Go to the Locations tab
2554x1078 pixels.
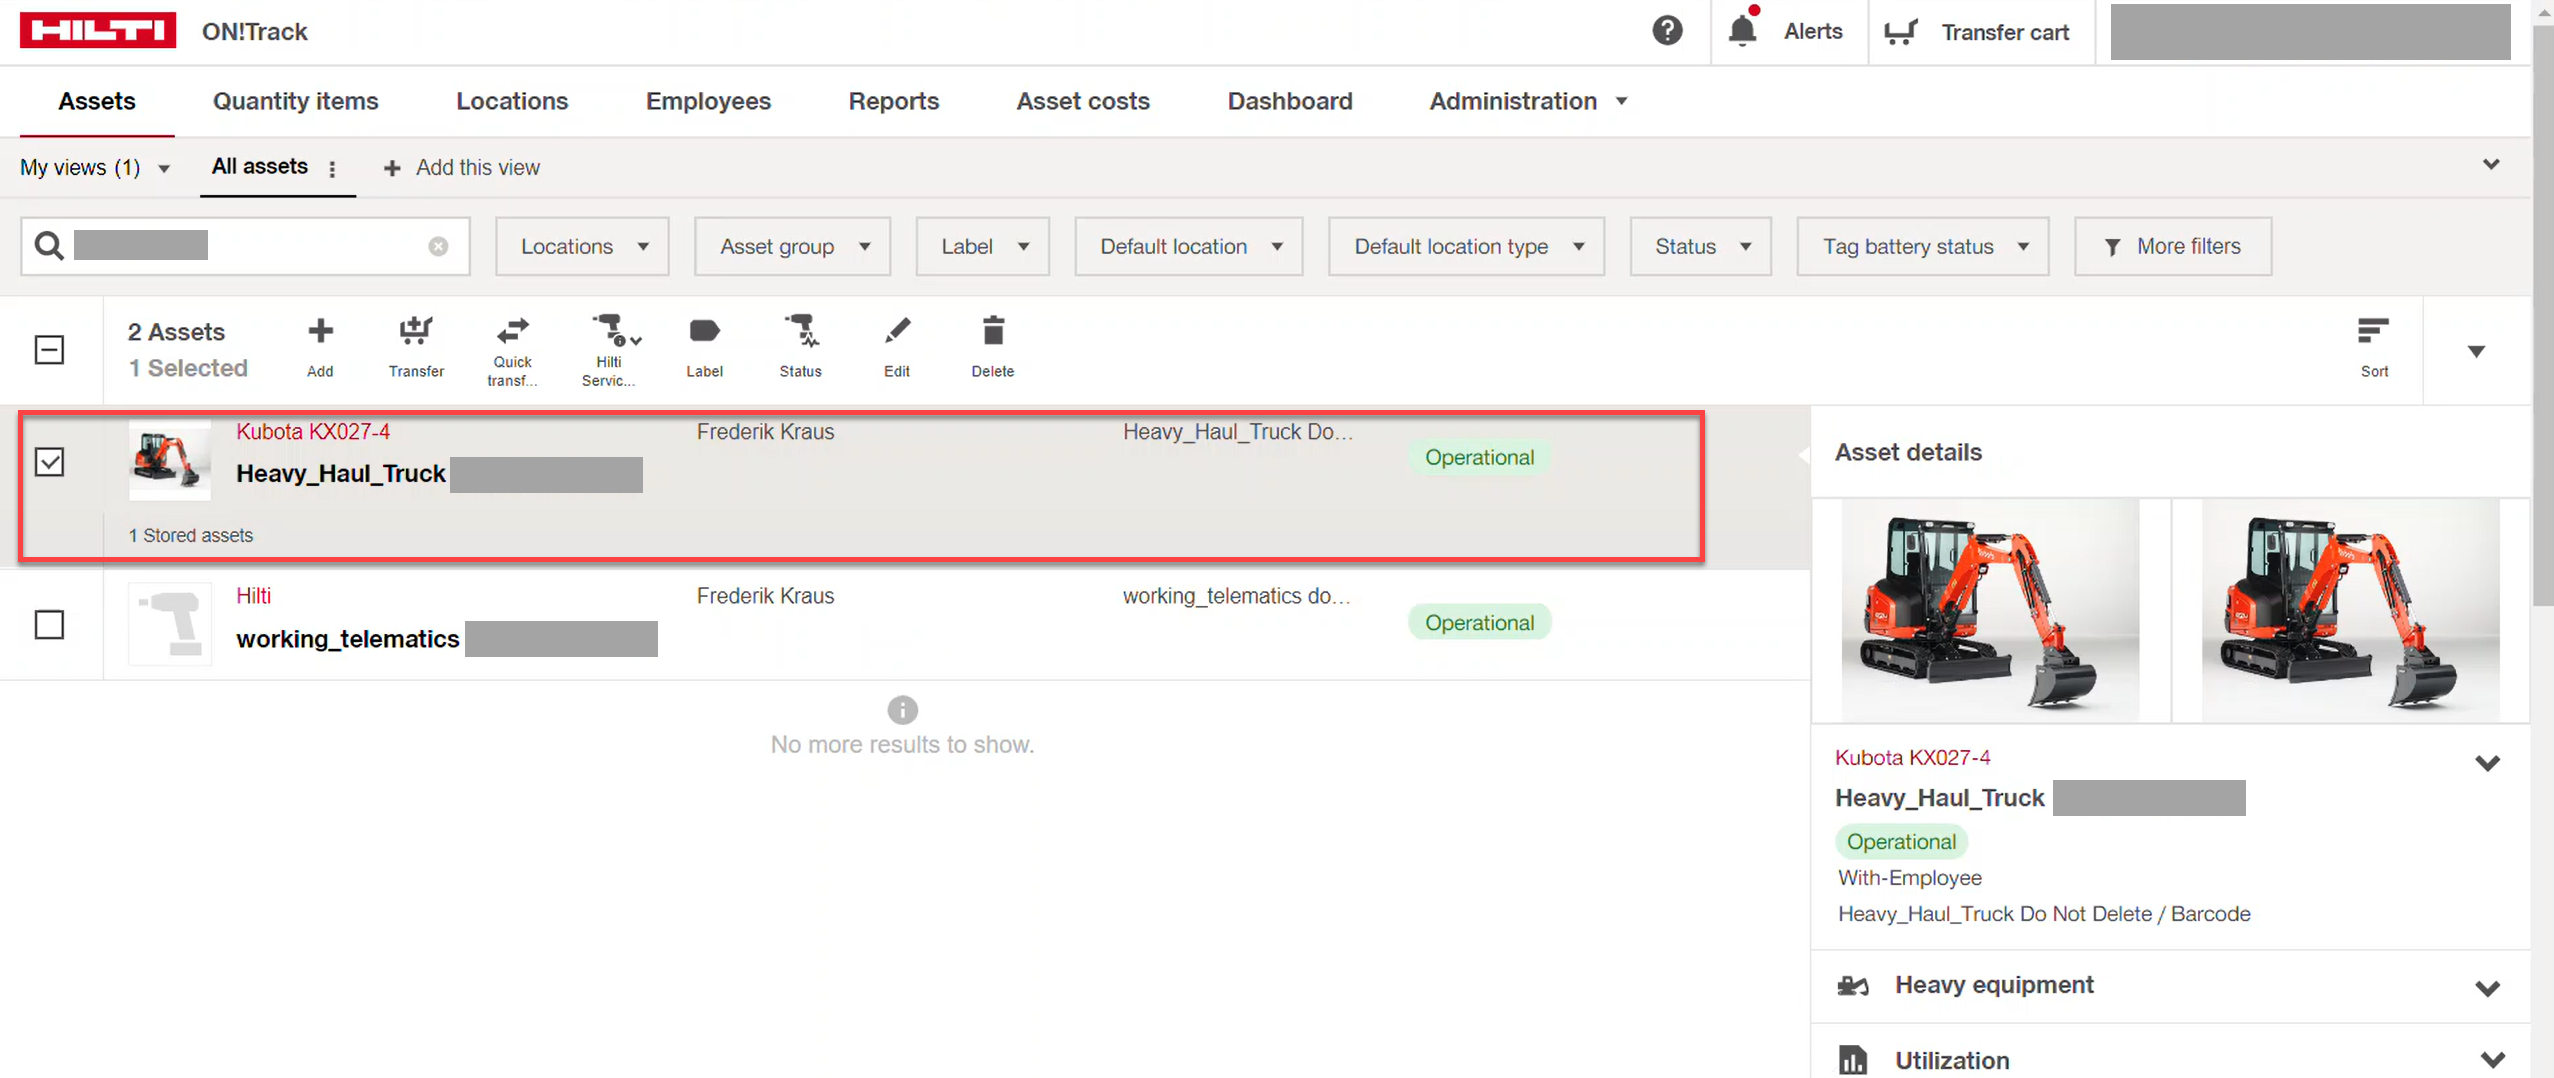click(512, 101)
